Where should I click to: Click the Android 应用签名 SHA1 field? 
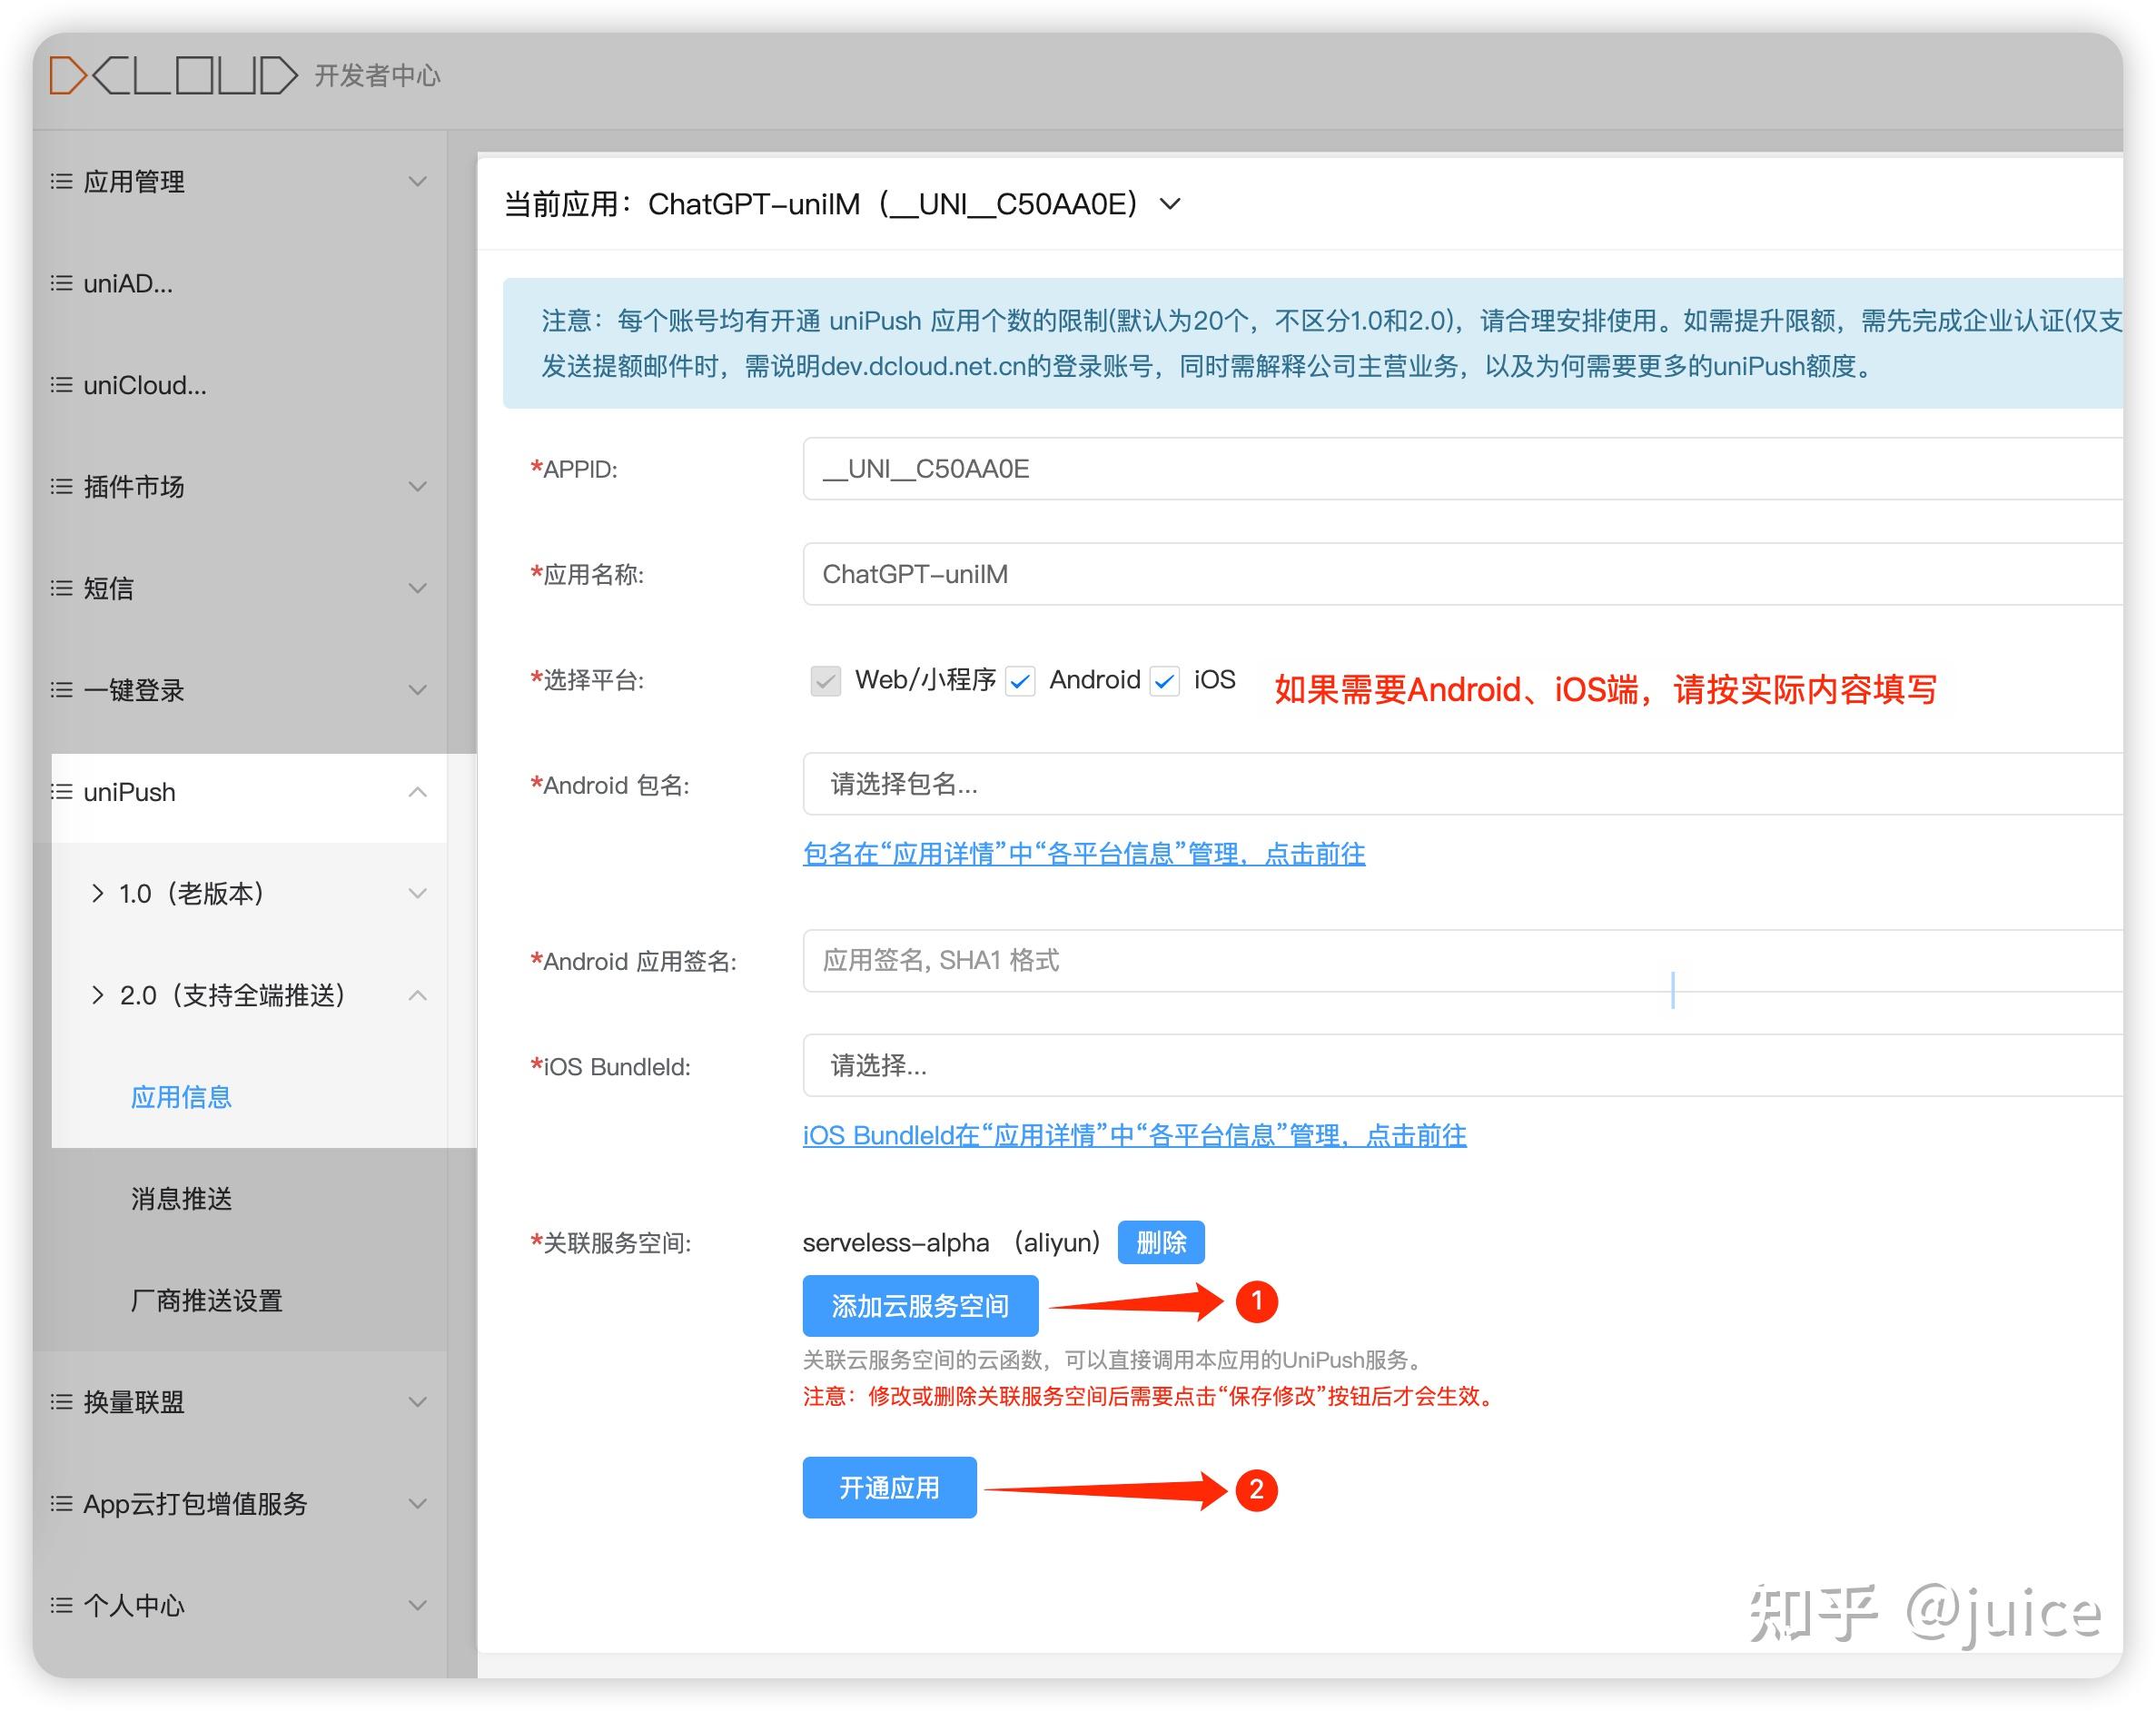(1462, 961)
